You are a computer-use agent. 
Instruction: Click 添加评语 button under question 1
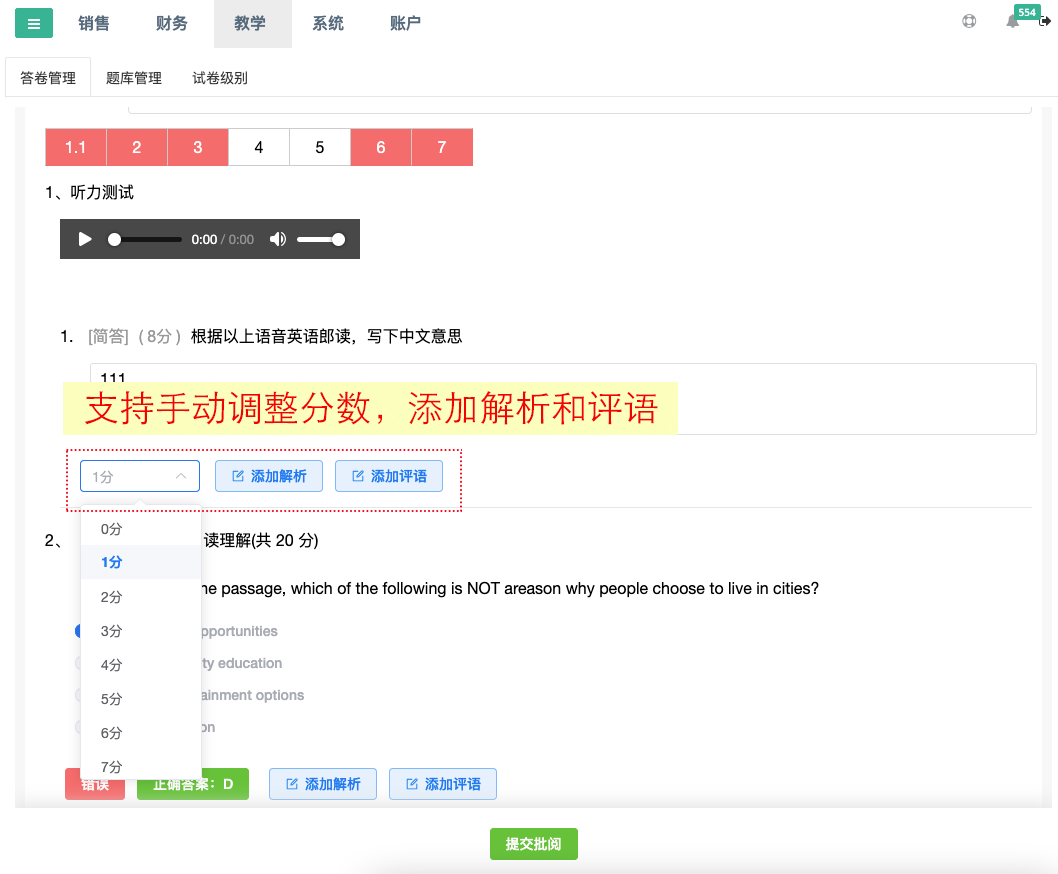389,477
